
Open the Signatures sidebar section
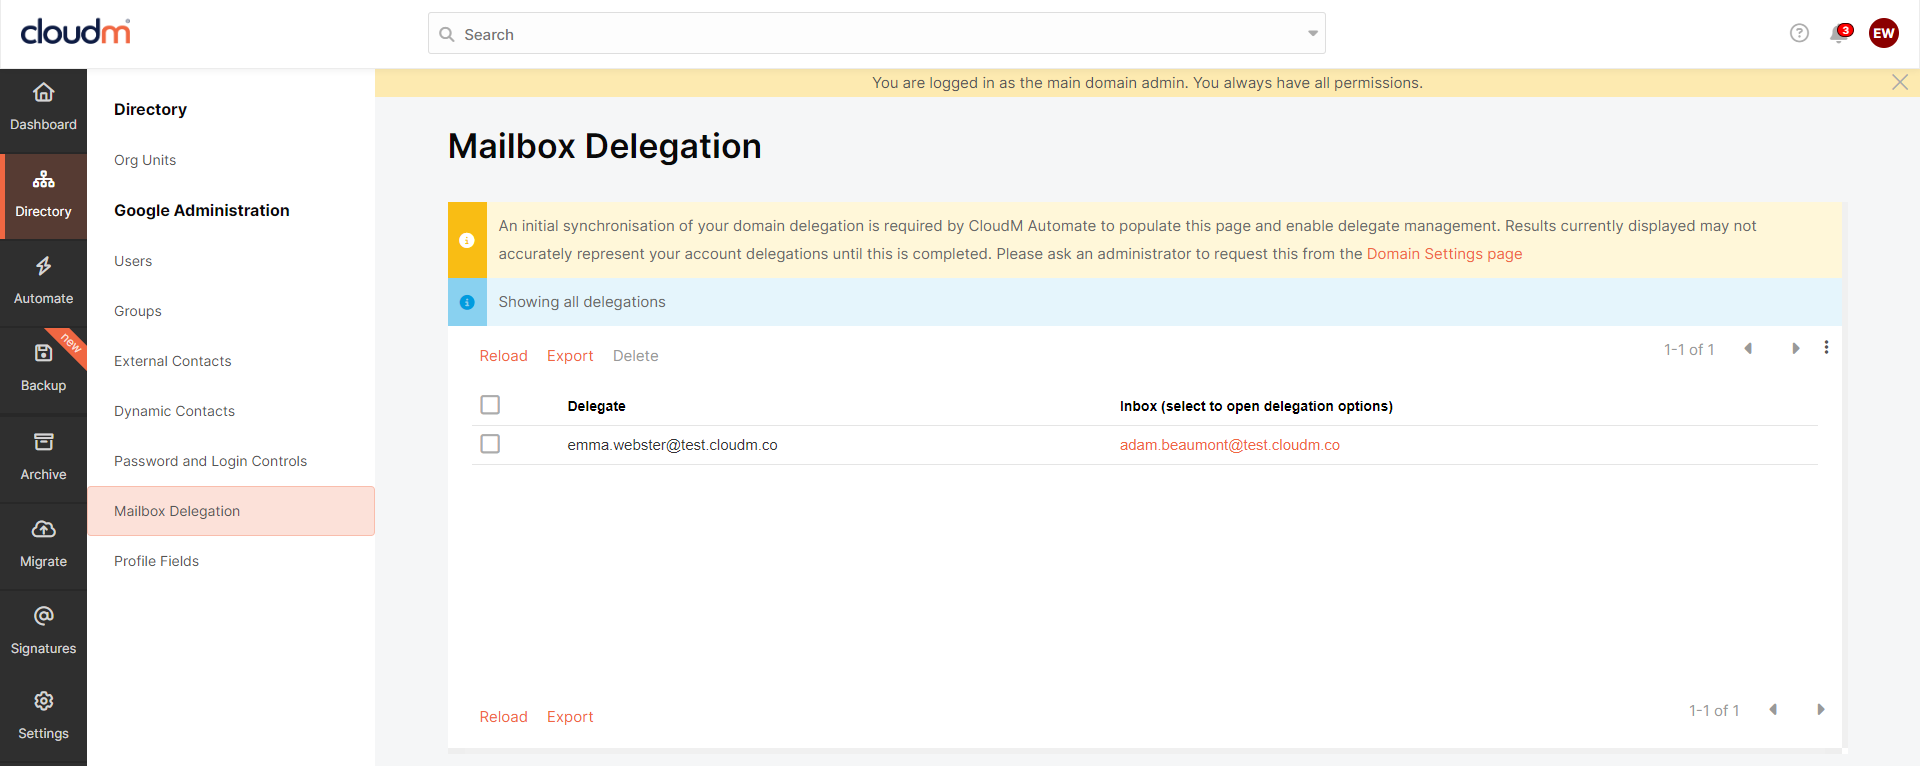43,631
